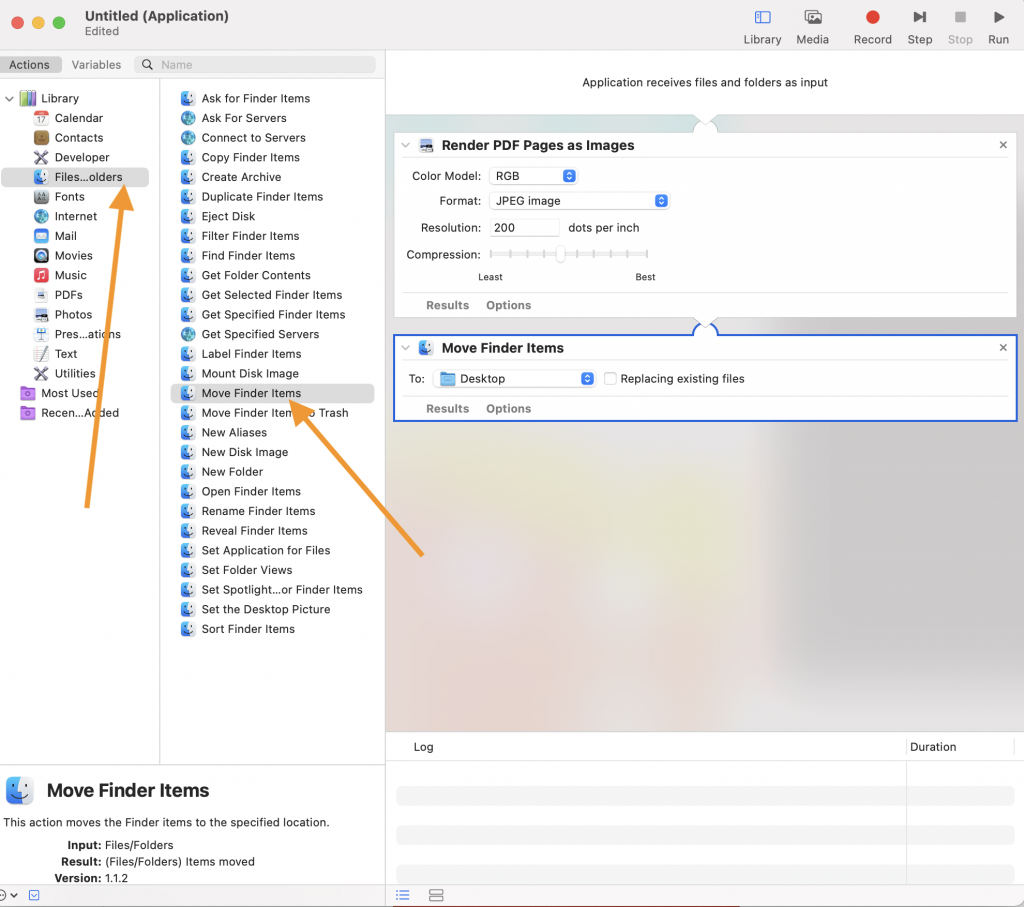Select Reveal Finder Items action
1024x907 pixels.
click(254, 531)
